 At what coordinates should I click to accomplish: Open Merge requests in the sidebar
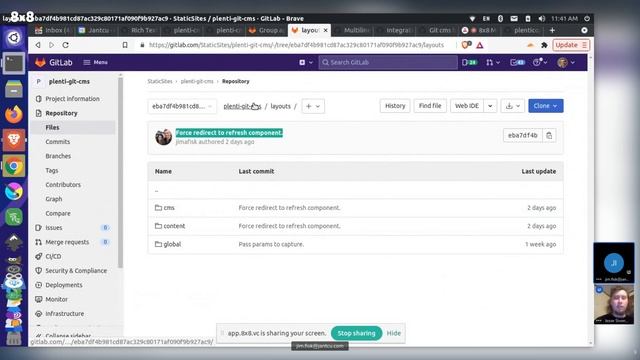coord(67,242)
